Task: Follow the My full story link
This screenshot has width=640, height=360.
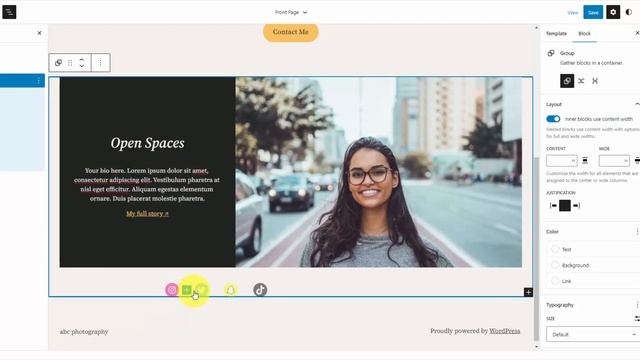Action: pos(147,213)
